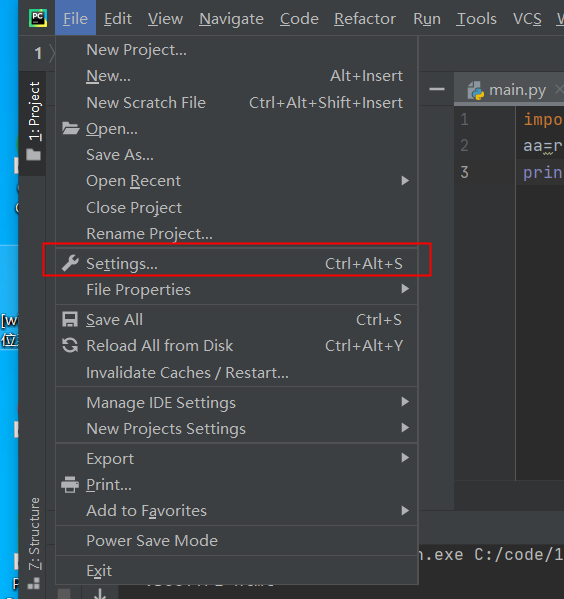Click the .exe C:/code/1 console path

coord(491,555)
